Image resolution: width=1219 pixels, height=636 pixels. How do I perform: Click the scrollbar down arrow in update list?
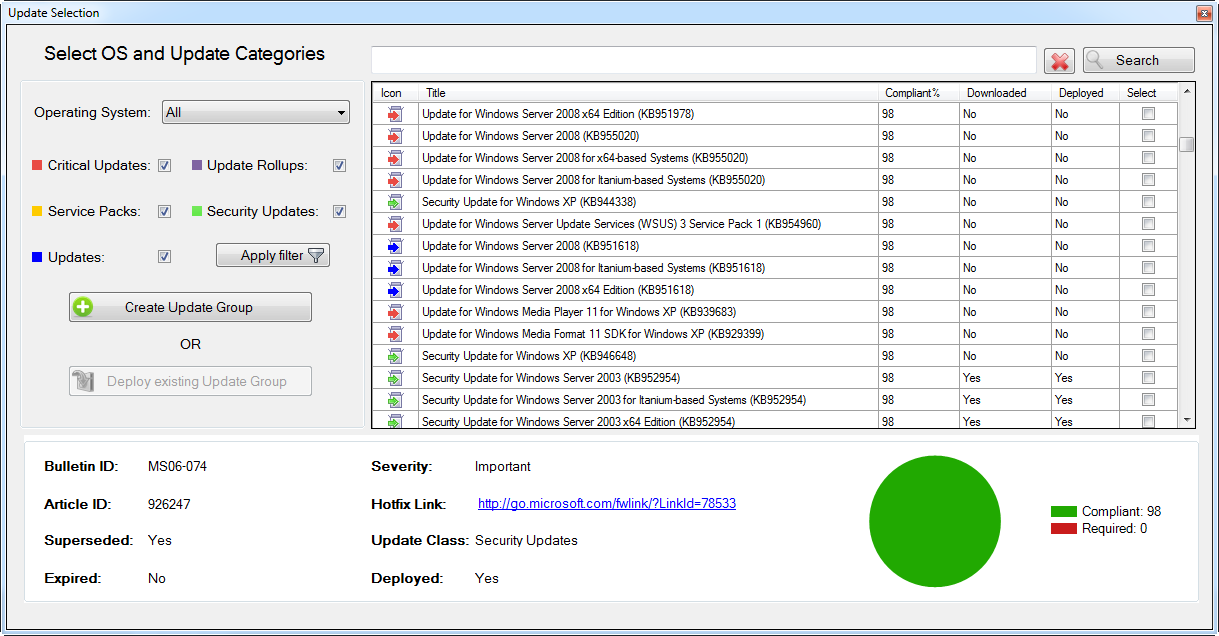pyautogui.click(x=1187, y=421)
